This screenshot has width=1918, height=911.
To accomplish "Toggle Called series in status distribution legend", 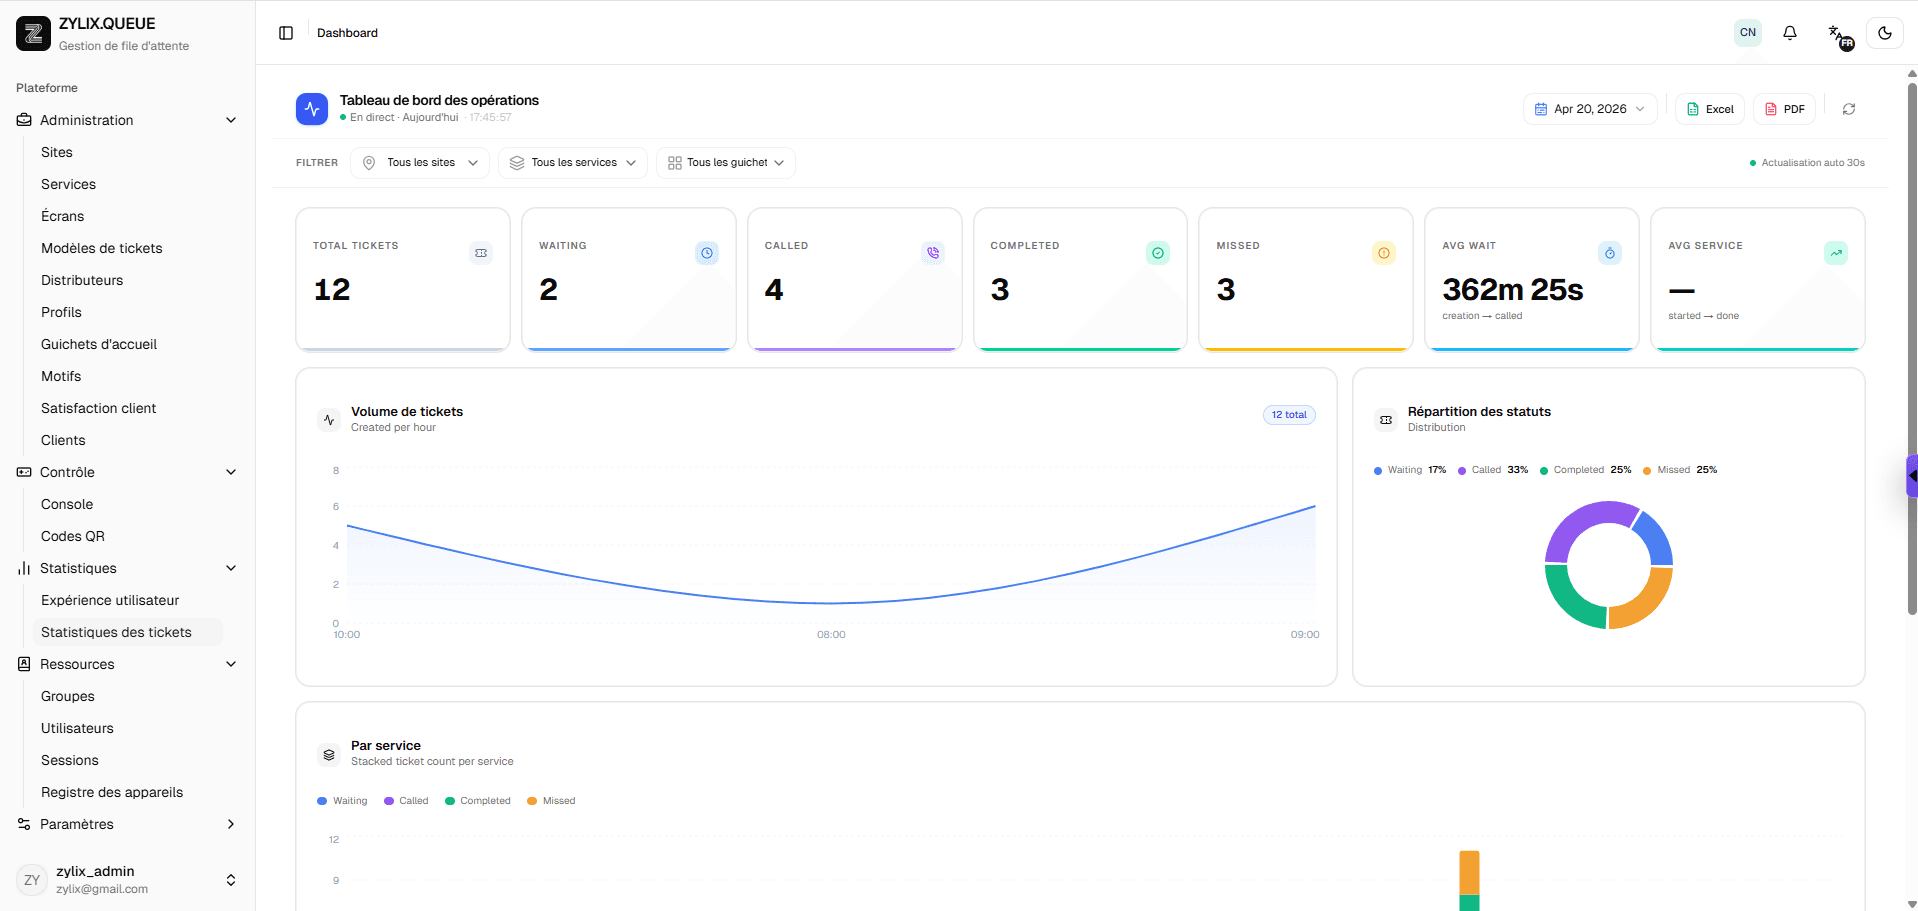I will 1493,470.
